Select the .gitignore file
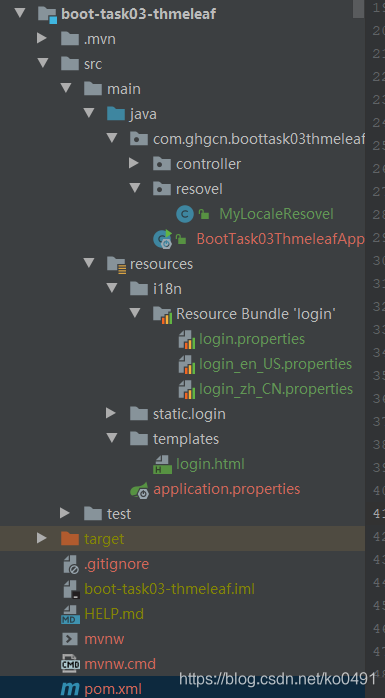Viewport: 385px width, 698px height. tap(117, 564)
